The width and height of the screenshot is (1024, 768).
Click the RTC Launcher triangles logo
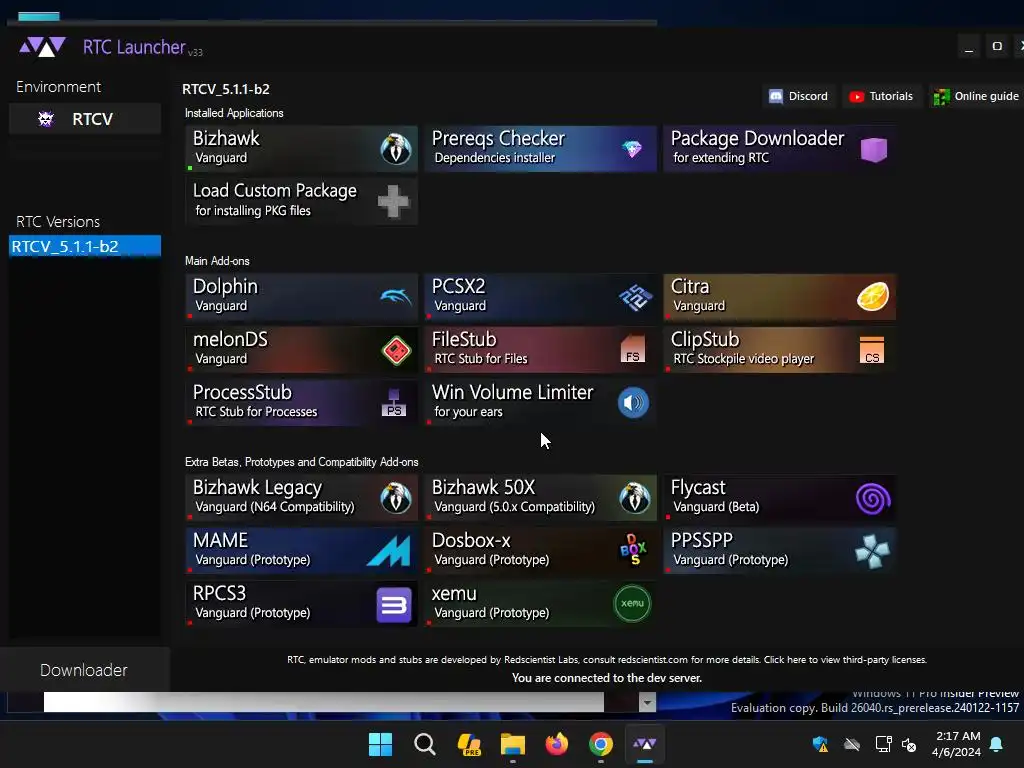42,47
